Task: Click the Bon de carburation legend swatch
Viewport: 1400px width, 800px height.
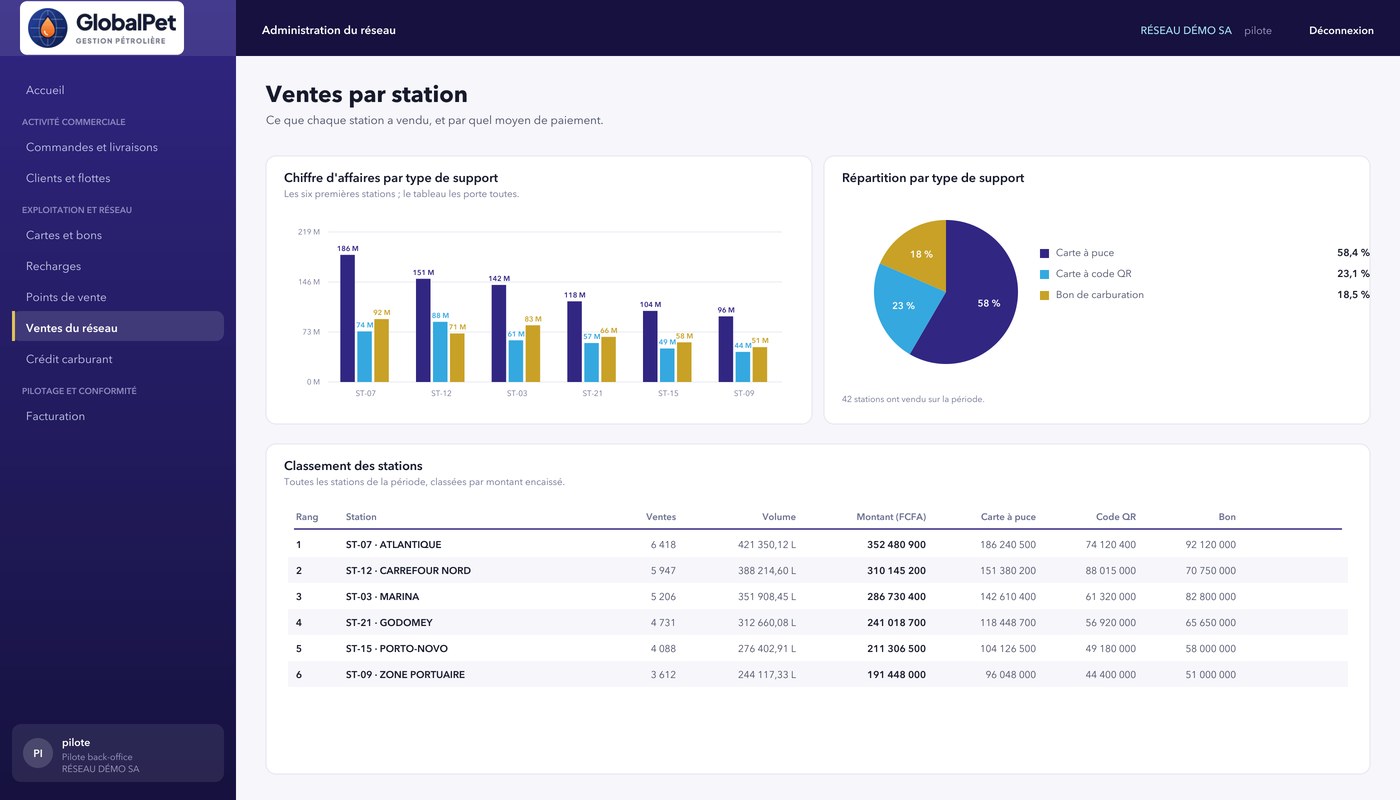Action: tap(1045, 295)
